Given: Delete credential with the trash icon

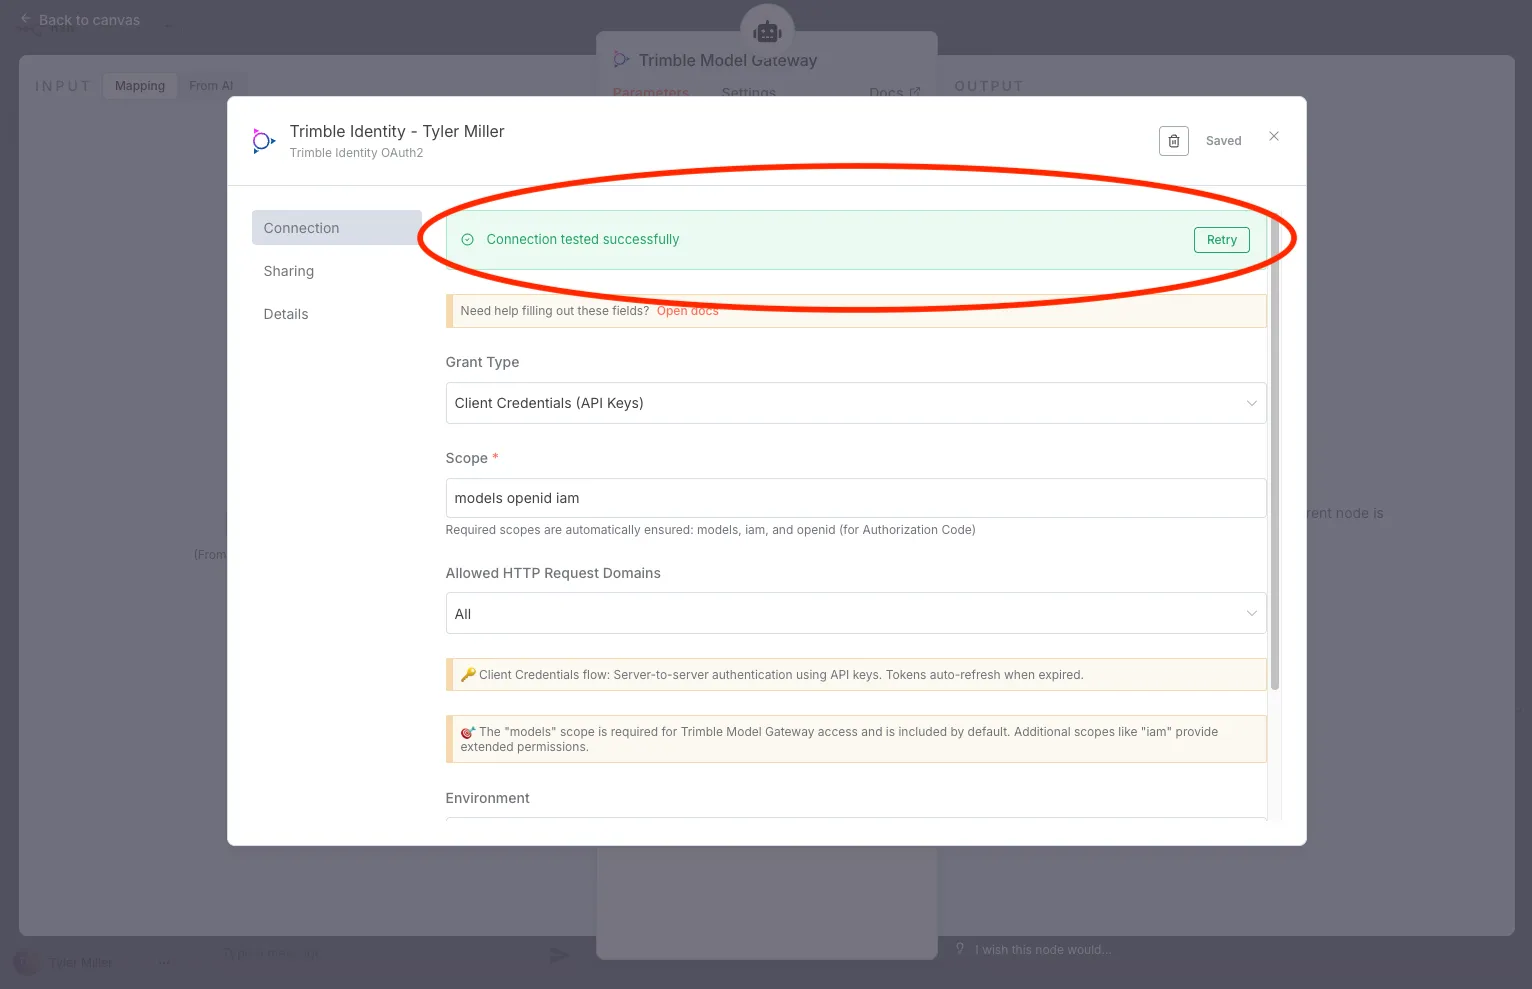Looking at the screenshot, I should tap(1173, 141).
